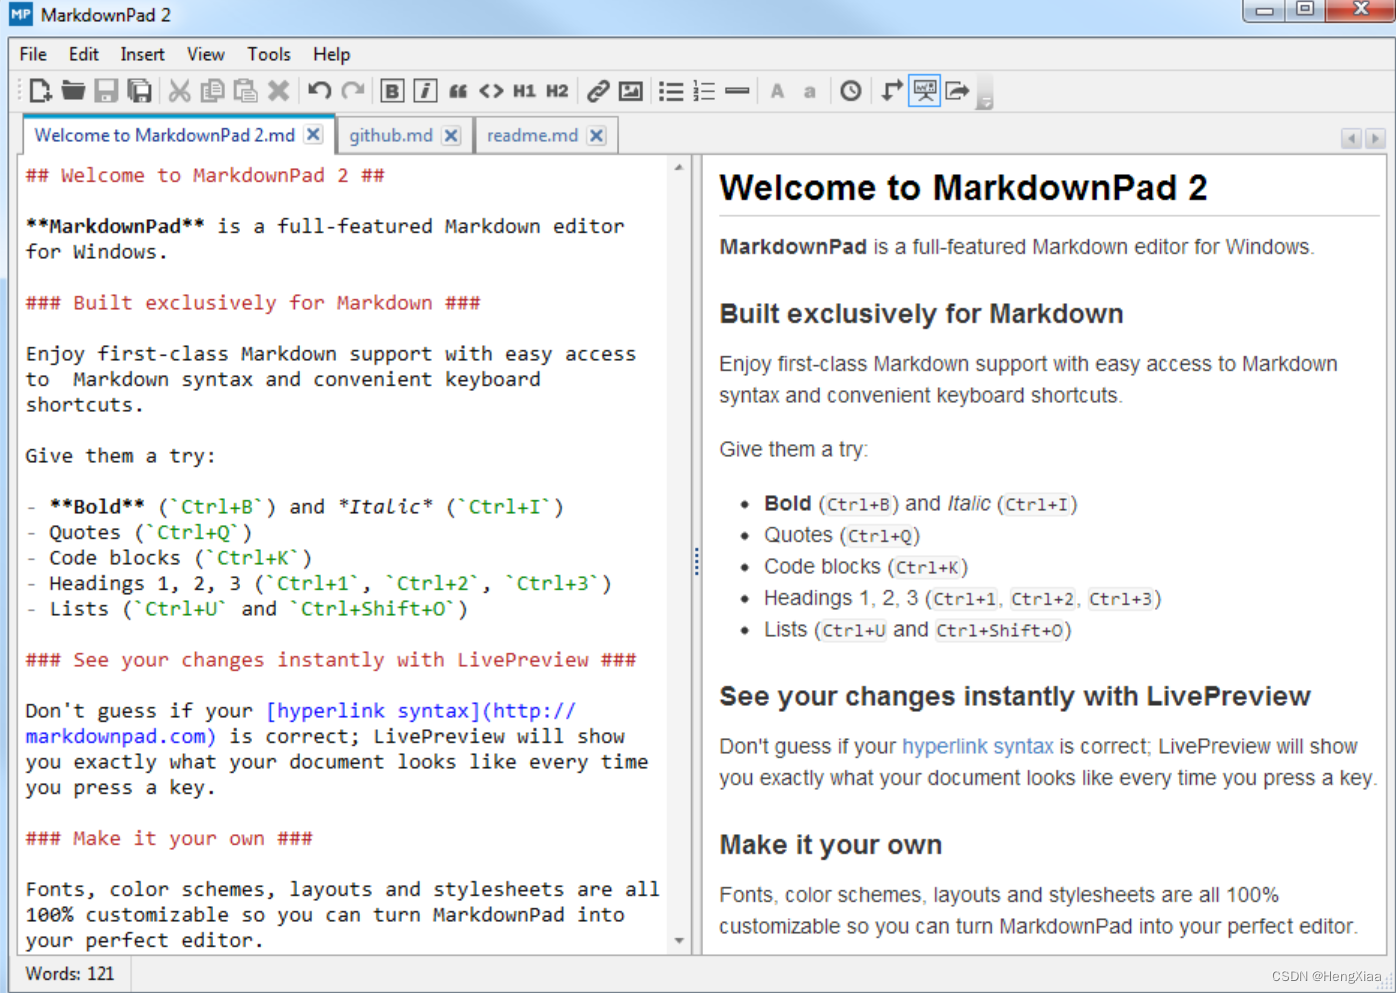Click the tab strip left arrow
The height and width of the screenshot is (993, 1396).
1352,138
